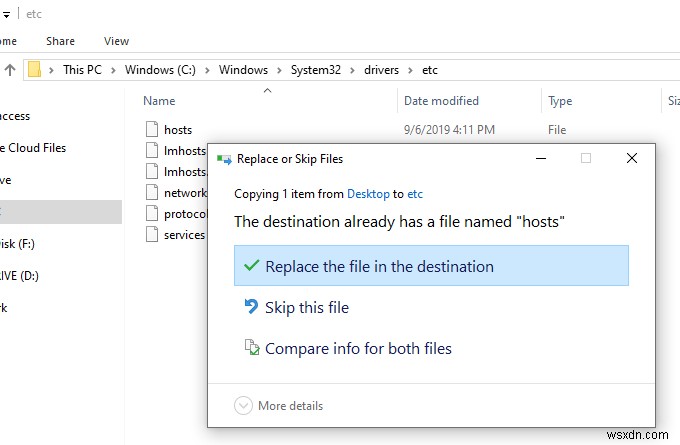This screenshot has height=445, width=680.
Task: Click the etc destination link
Action: coord(415,194)
